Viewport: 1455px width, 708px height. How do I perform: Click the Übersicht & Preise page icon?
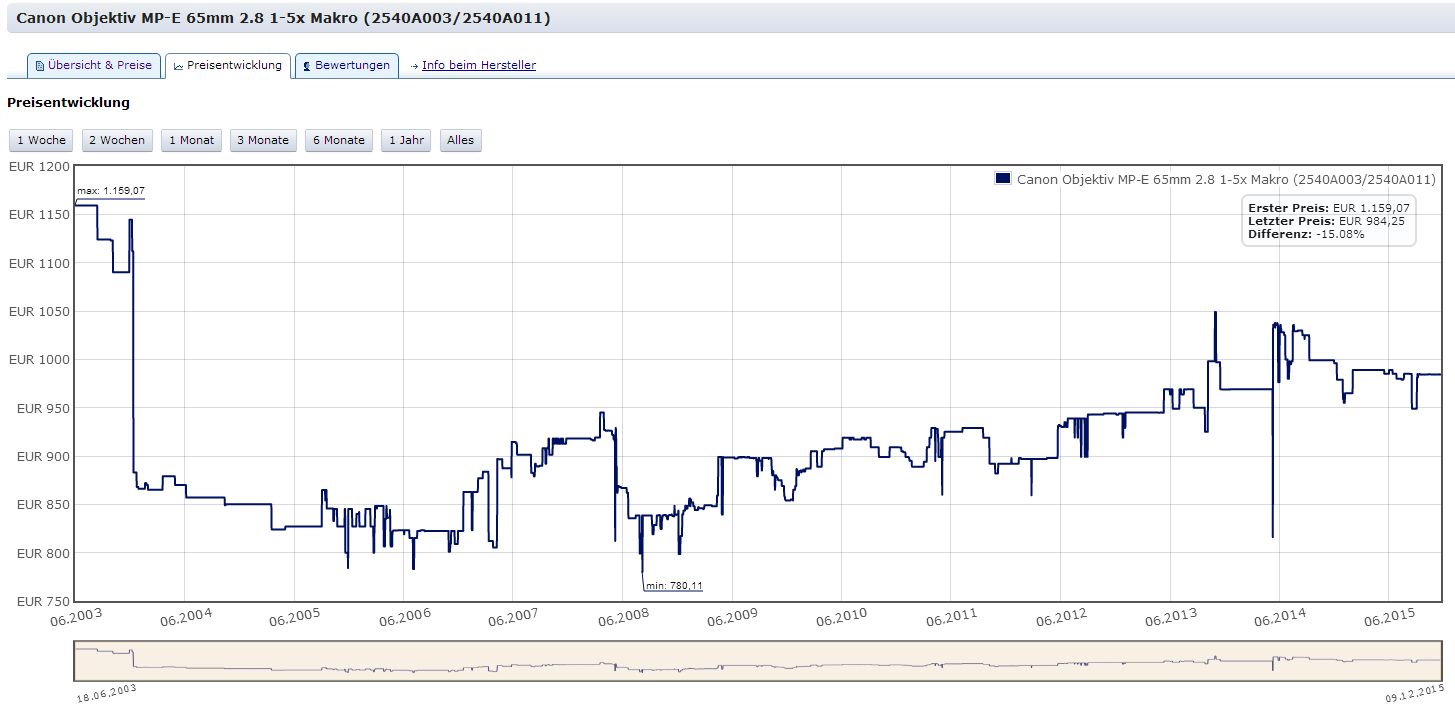coord(40,66)
